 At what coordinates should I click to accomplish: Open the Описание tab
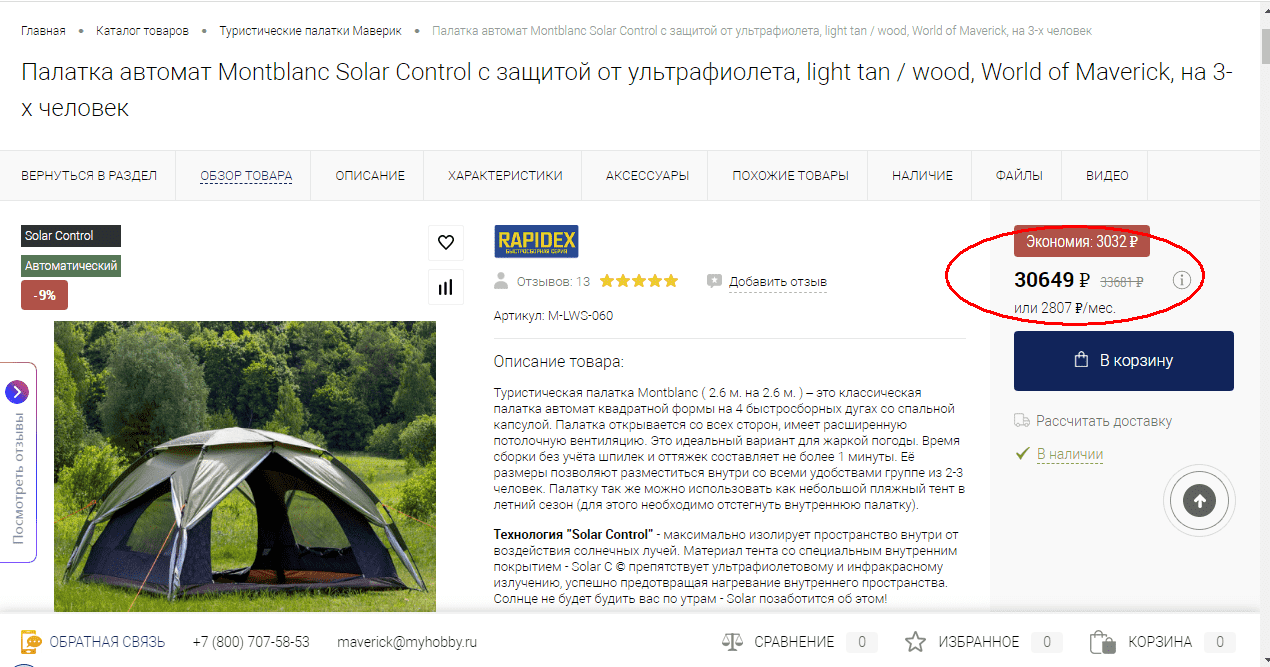coord(370,175)
